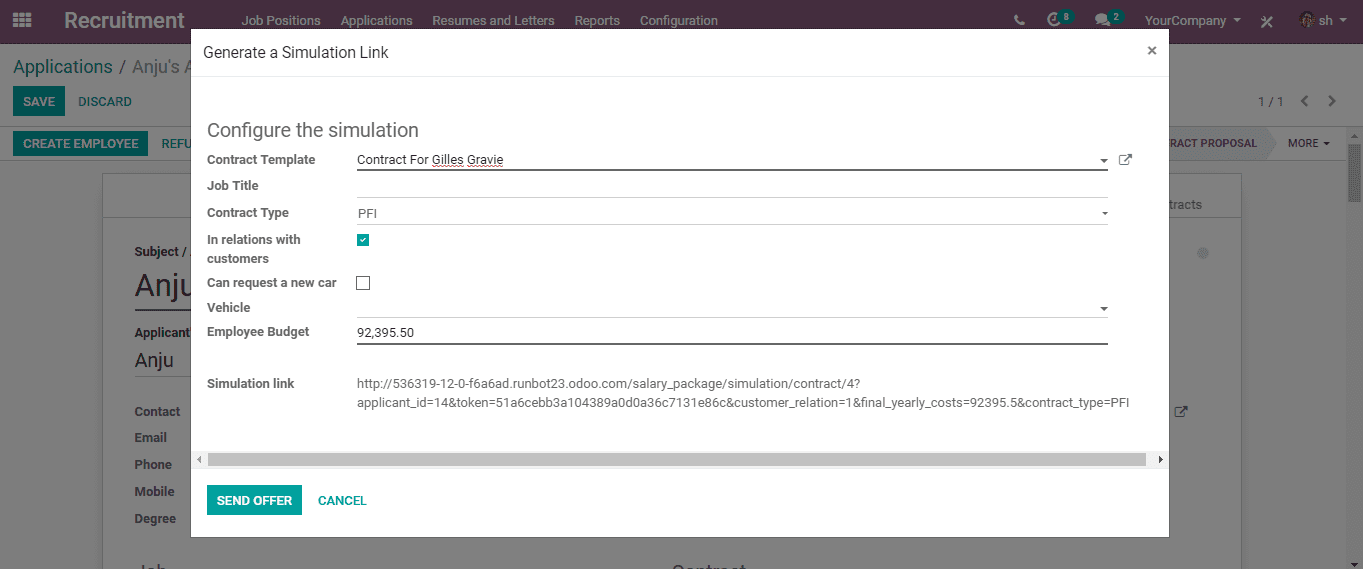This screenshot has width=1363, height=569.
Task: Click the SEND OFFER button
Action: click(254, 500)
